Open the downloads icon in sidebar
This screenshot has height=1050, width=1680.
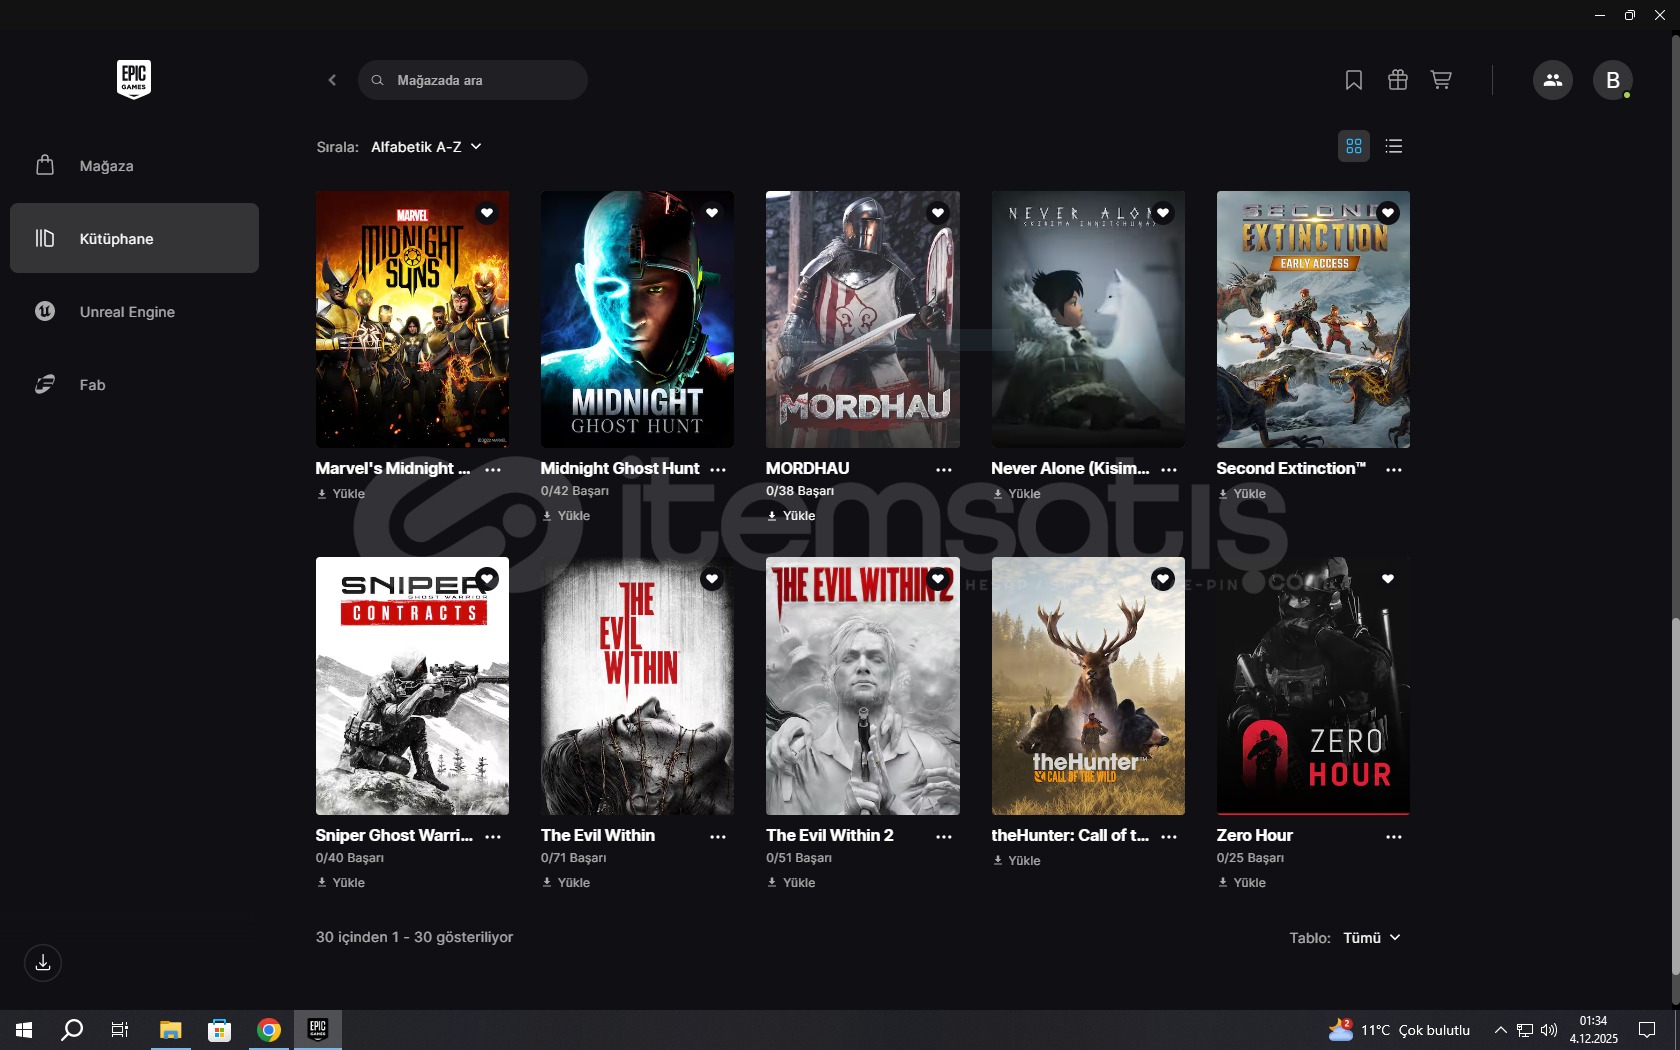click(x=43, y=963)
